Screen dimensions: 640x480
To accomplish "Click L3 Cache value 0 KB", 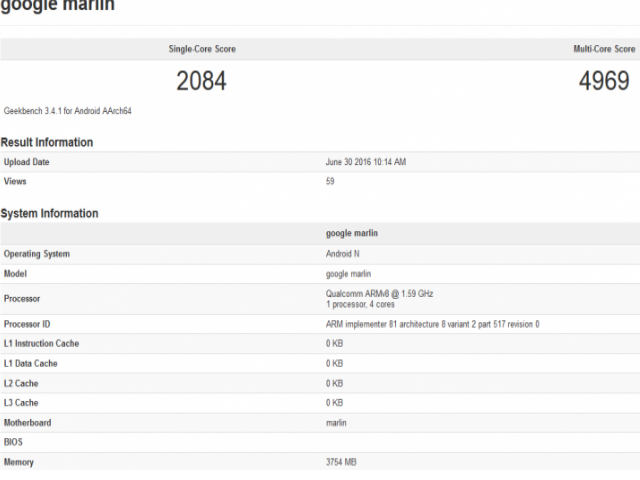I will pyautogui.click(x=334, y=403).
